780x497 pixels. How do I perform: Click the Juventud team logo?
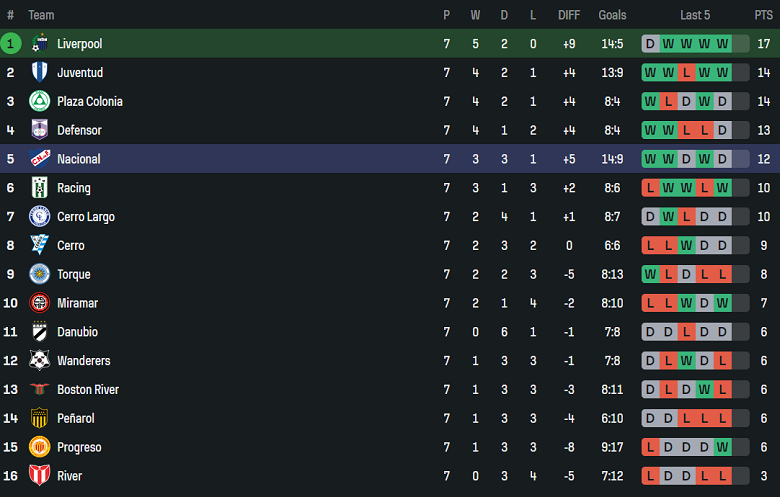coord(40,73)
